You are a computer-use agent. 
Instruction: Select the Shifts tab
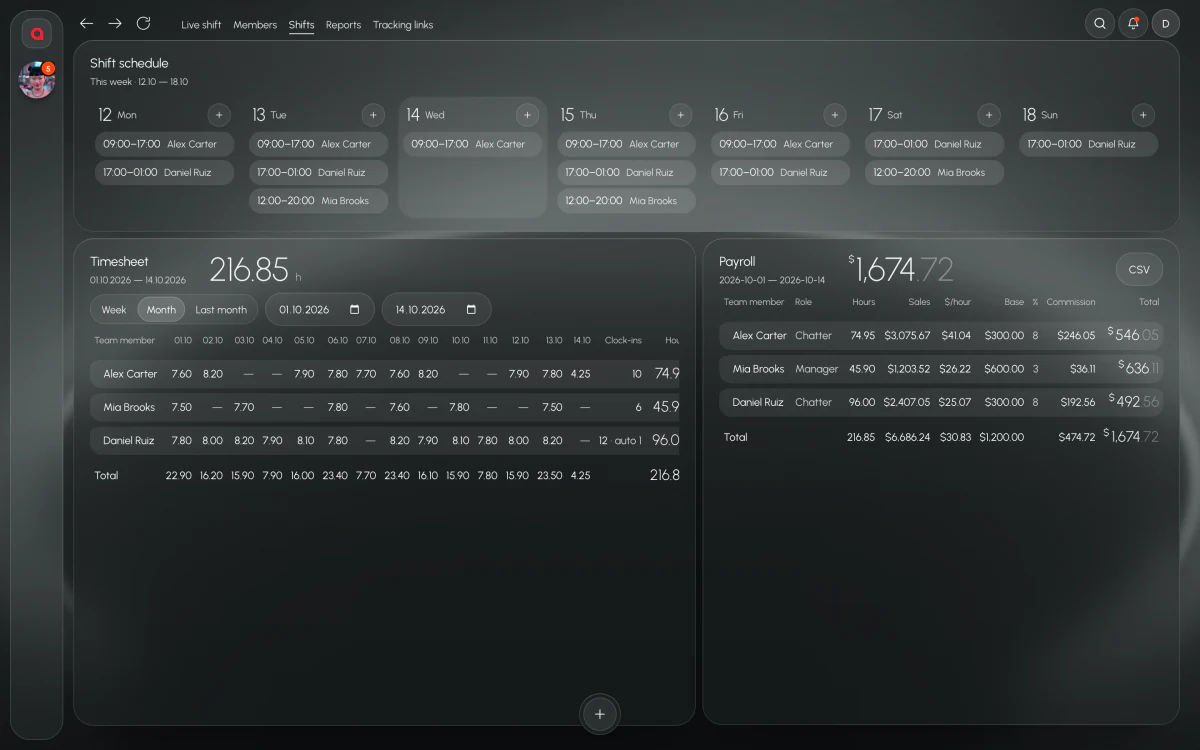point(301,25)
